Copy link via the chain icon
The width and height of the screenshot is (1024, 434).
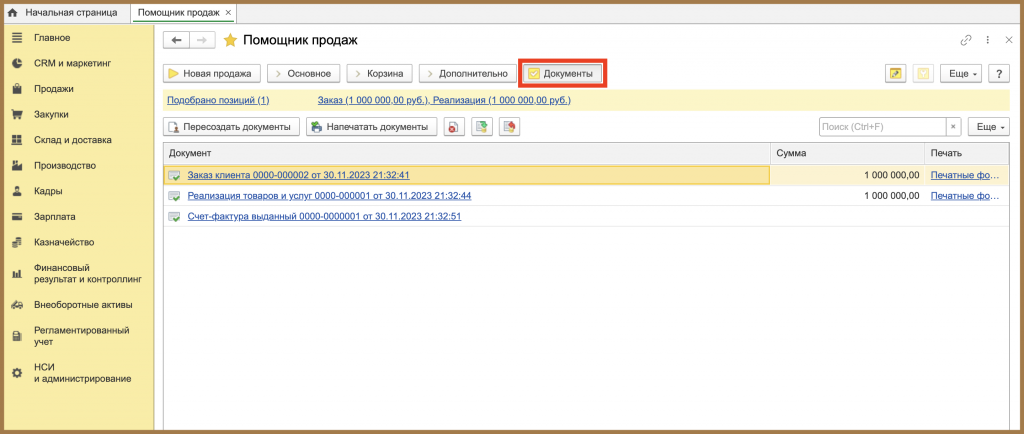tap(966, 40)
